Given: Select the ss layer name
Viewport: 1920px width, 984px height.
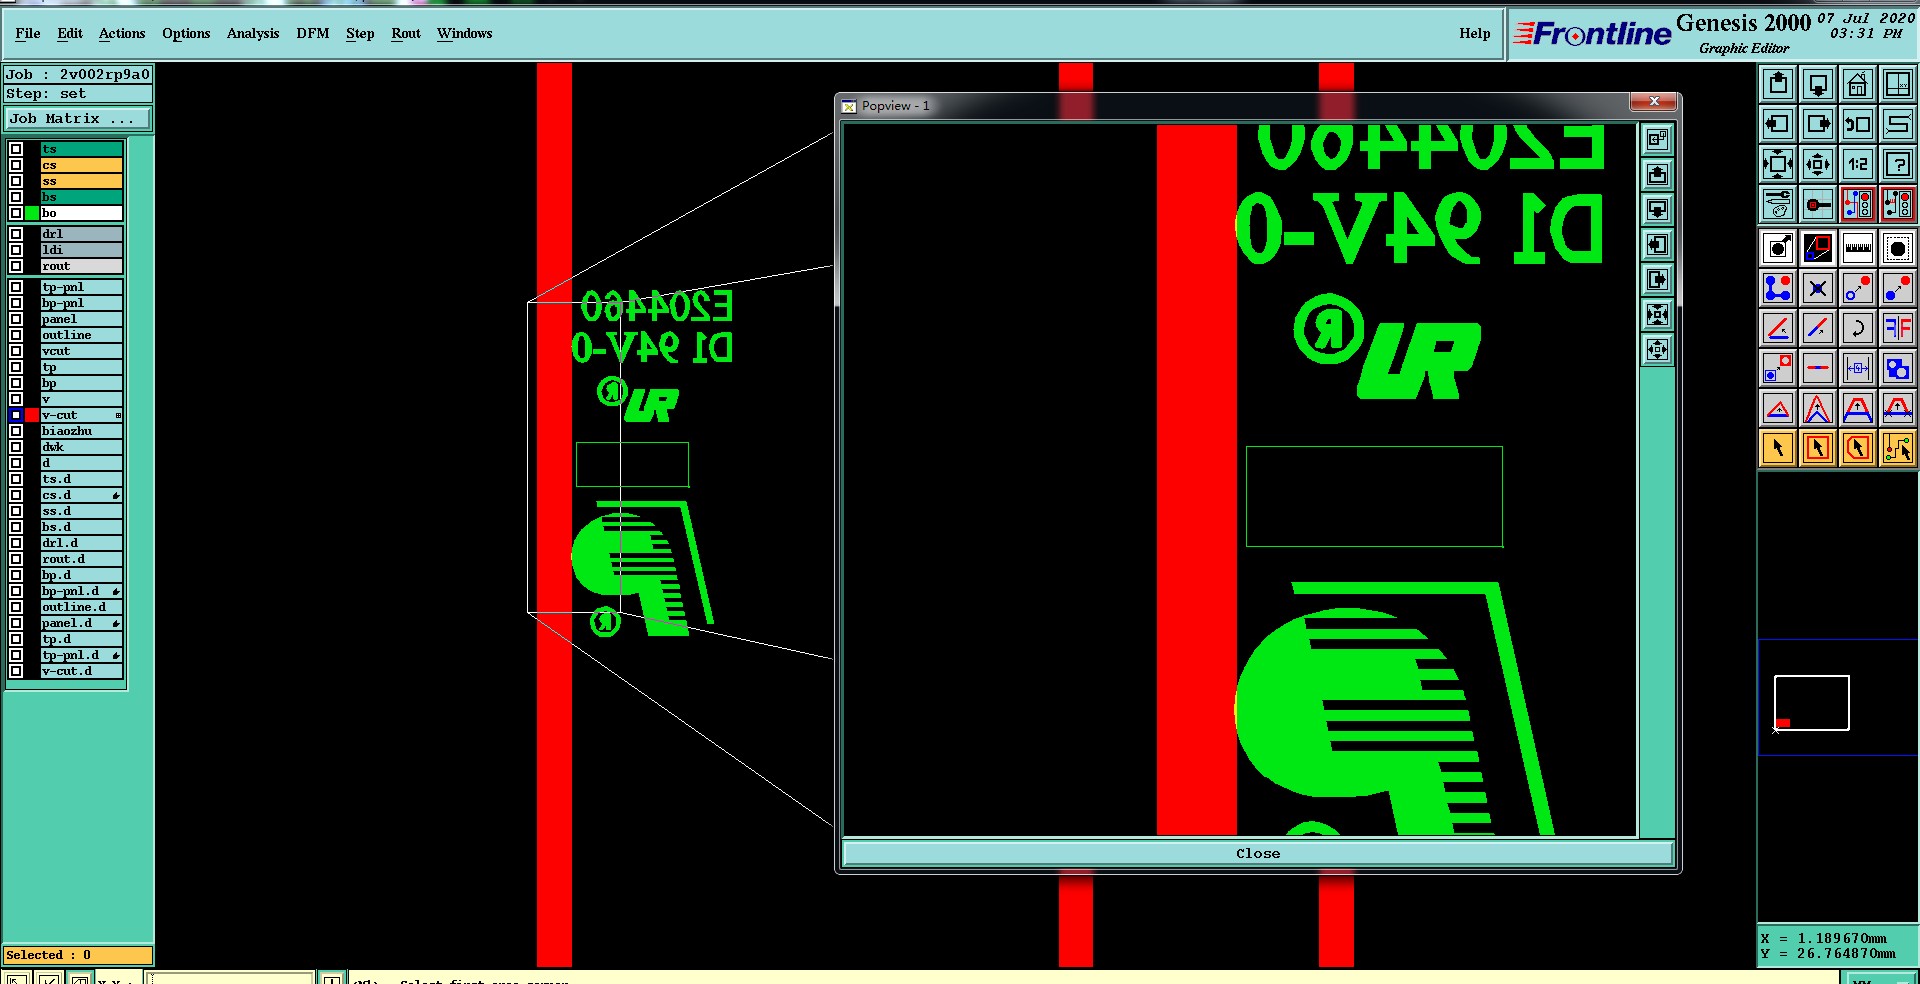Looking at the screenshot, I should (81, 181).
